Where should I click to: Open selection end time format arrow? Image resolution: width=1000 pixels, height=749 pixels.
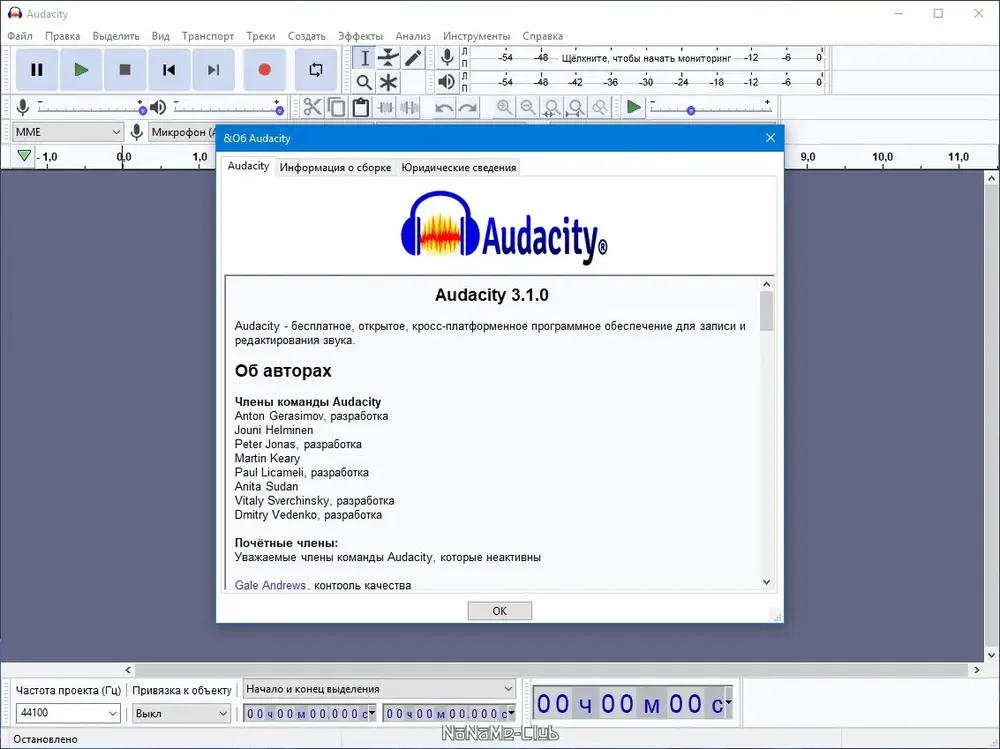pos(511,713)
